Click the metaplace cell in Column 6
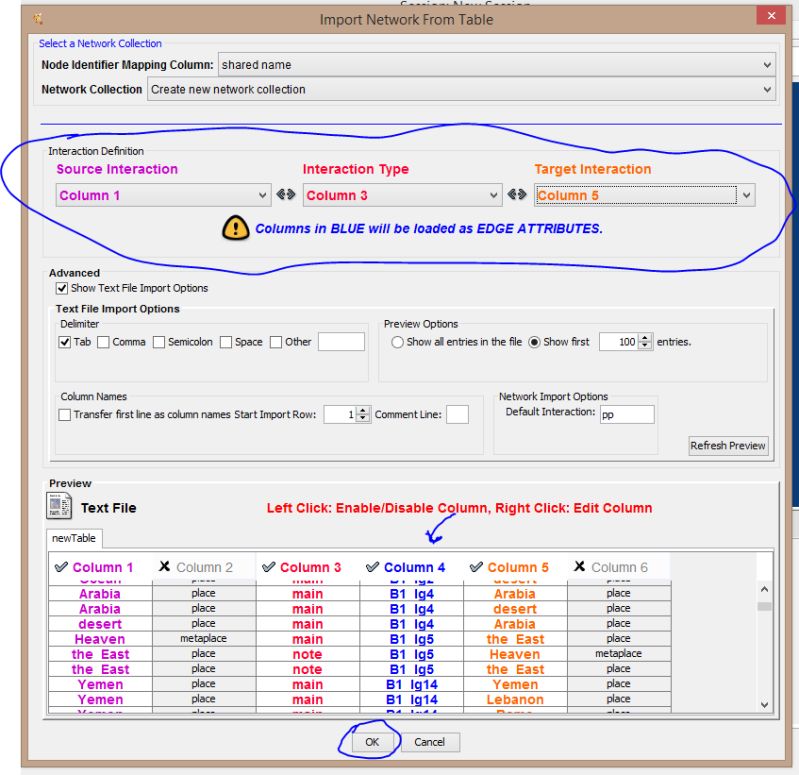Viewport: 799px width, 775px height. point(618,654)
